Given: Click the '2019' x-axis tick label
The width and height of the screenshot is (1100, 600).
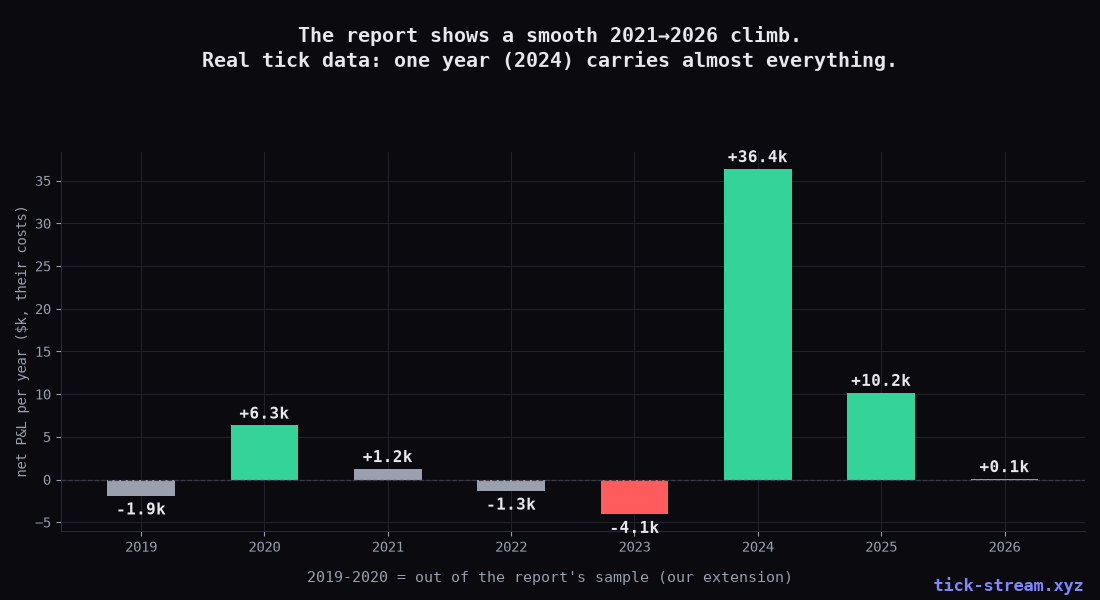Looking at the screenshot, I should click(x=141, y=547).
